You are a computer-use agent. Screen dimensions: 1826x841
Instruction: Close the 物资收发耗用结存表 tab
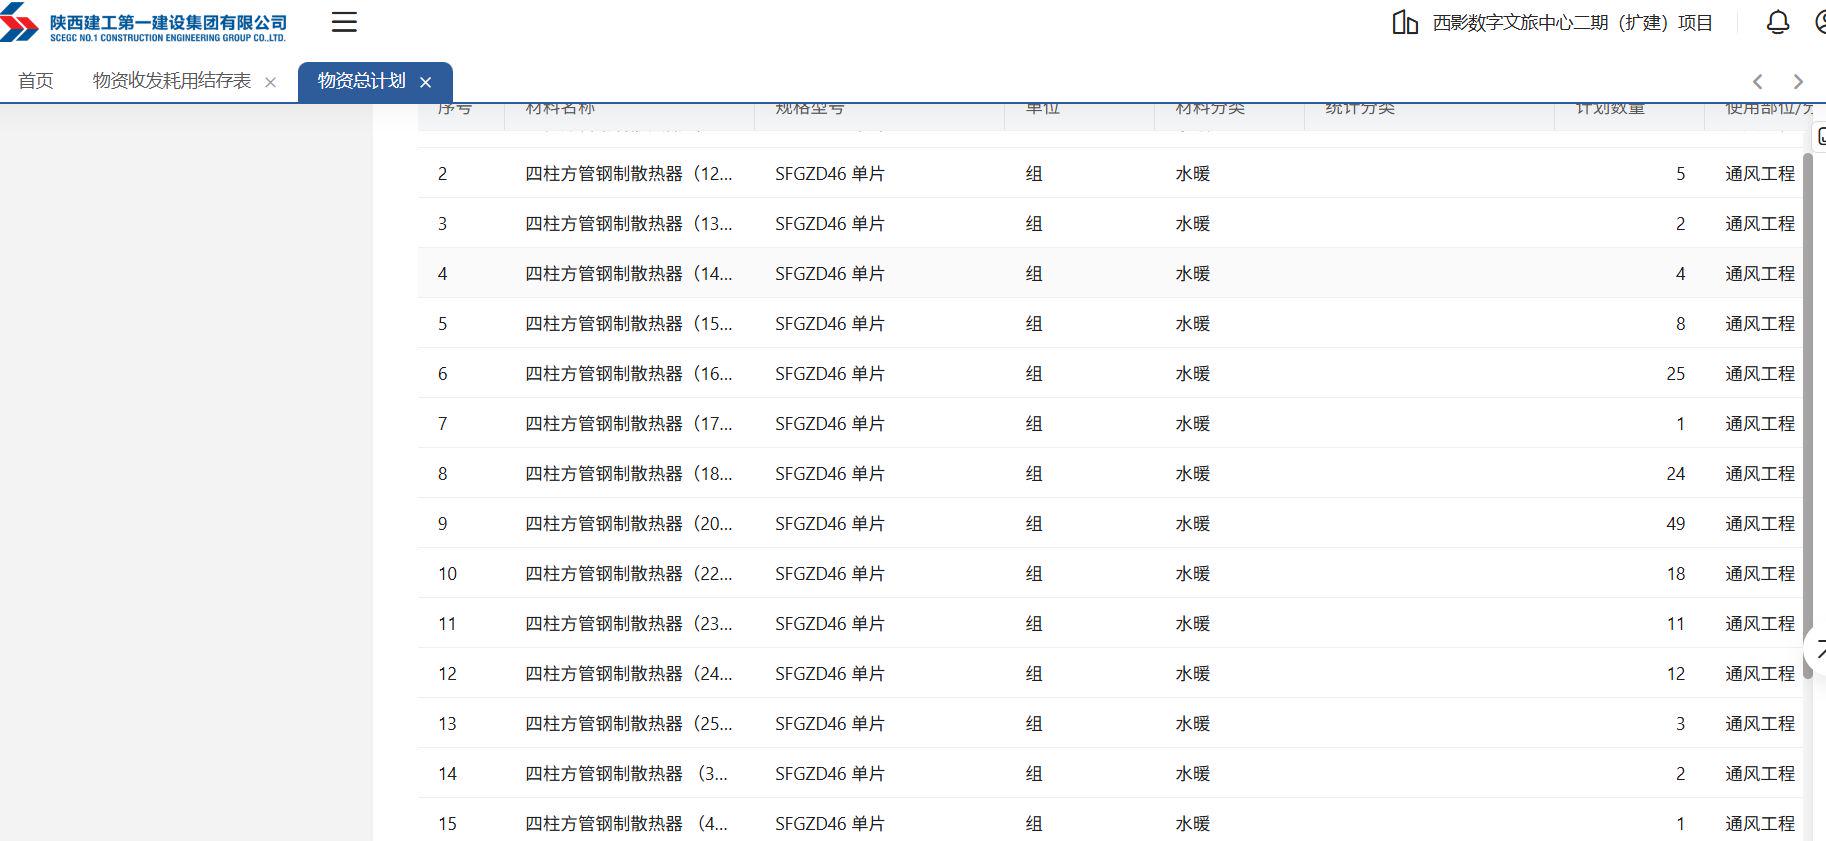click(x=270, y=82)
